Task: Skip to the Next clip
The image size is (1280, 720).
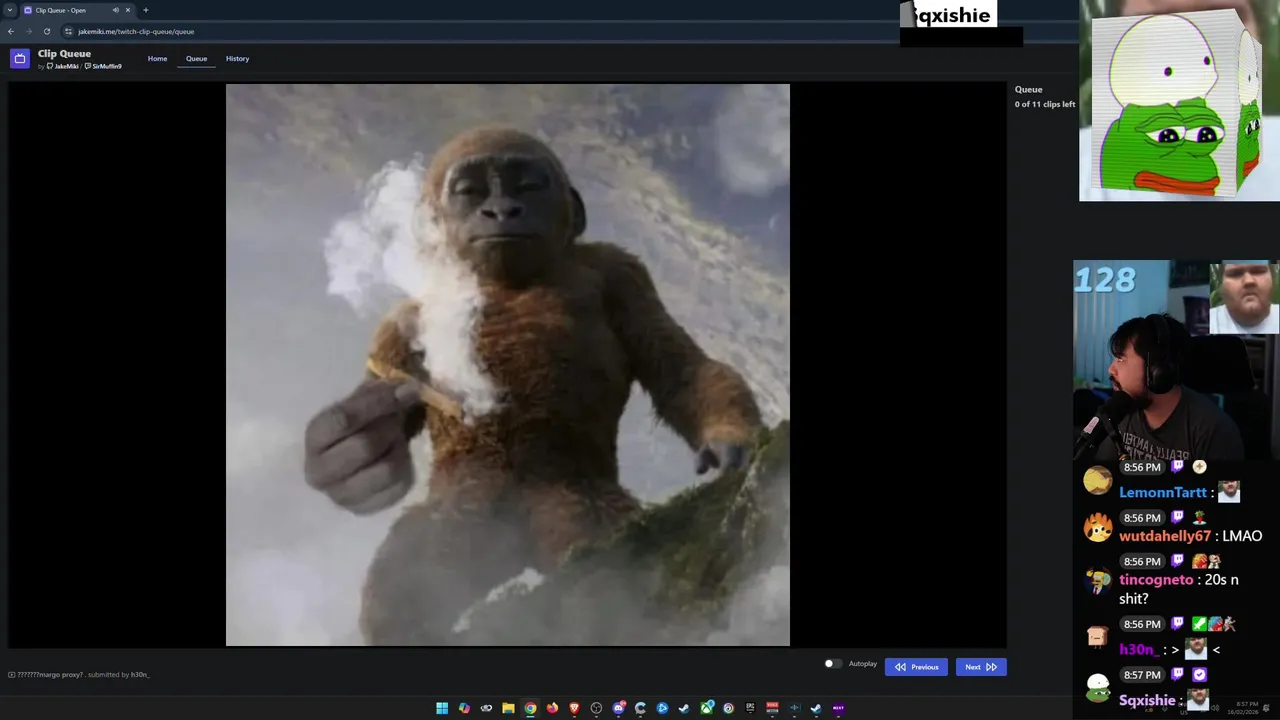Action: click(x=981, y=667)
